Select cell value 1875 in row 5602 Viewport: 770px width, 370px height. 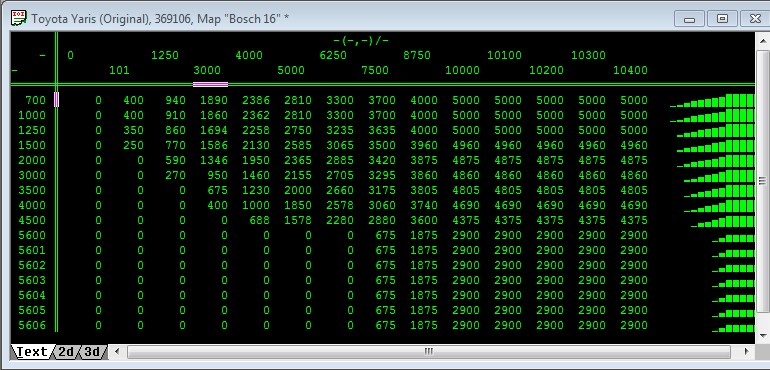click(424, 265)
